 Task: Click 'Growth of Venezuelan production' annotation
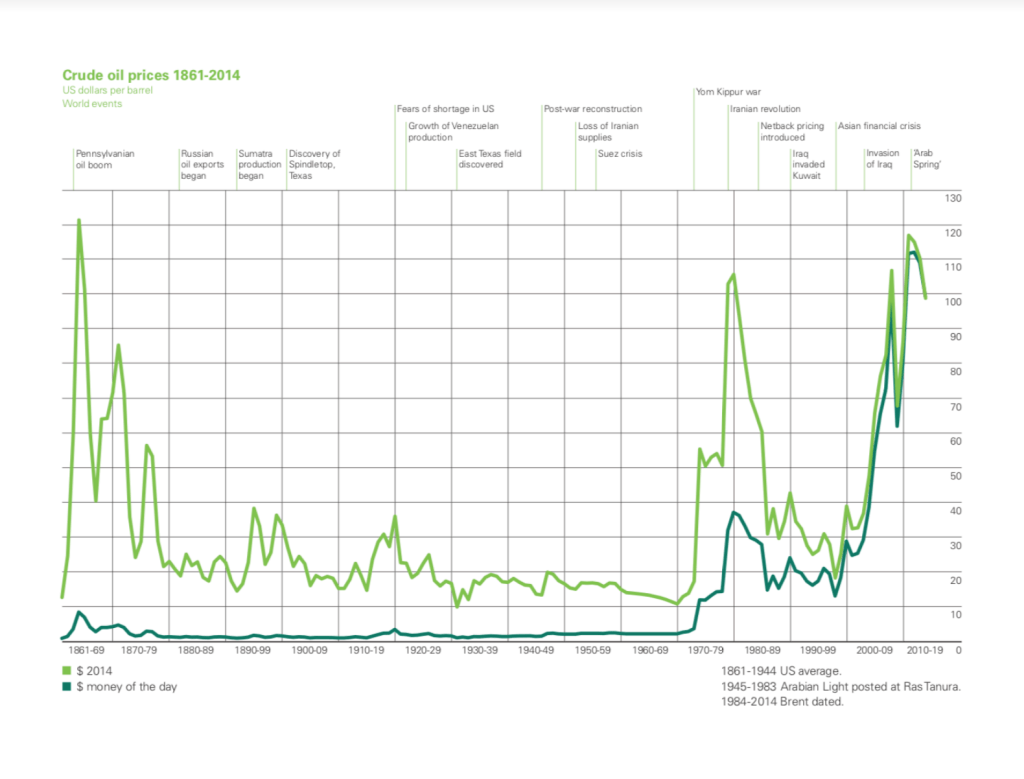[x=453, y=131]
